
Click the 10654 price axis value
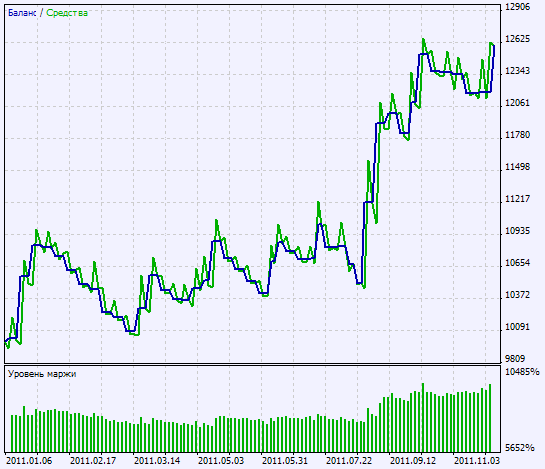click(x=518, y=263)
